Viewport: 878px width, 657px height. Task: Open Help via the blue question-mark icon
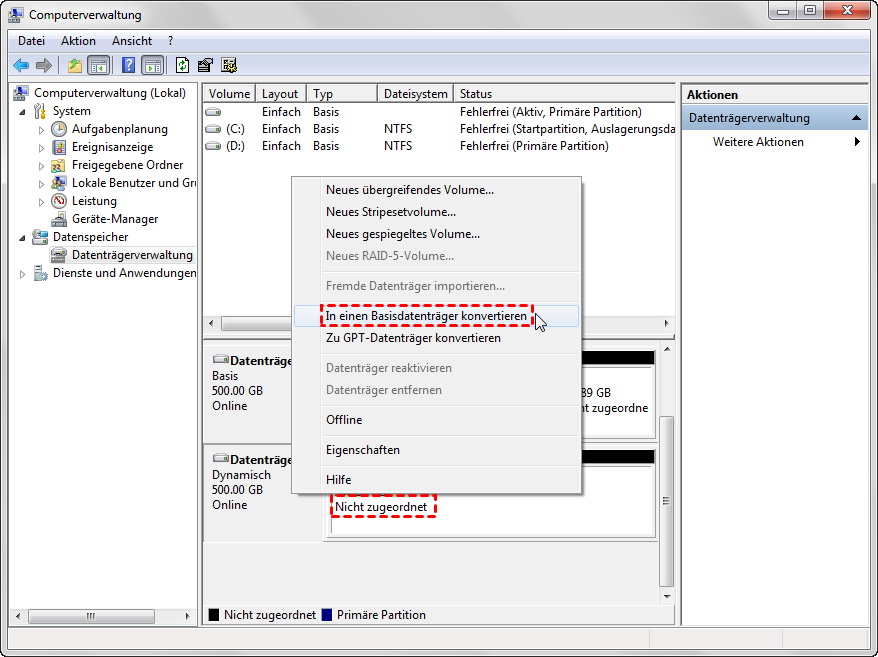tap(128, 66)
